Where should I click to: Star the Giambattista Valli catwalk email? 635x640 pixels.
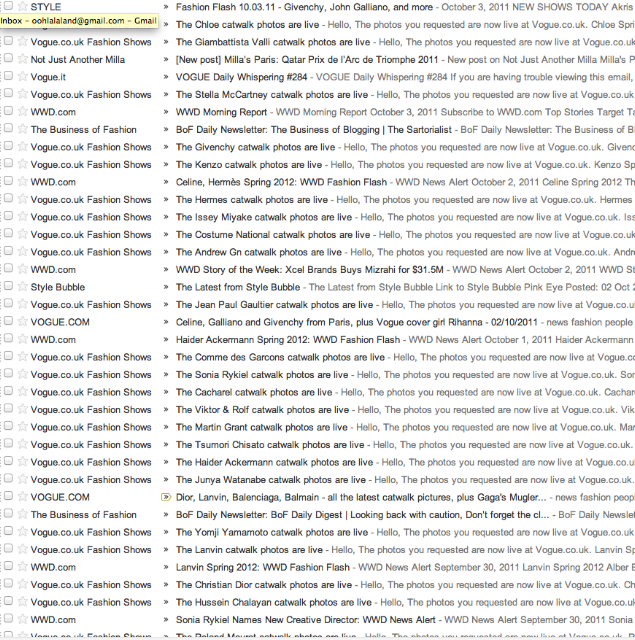click(x=23, y=41)
